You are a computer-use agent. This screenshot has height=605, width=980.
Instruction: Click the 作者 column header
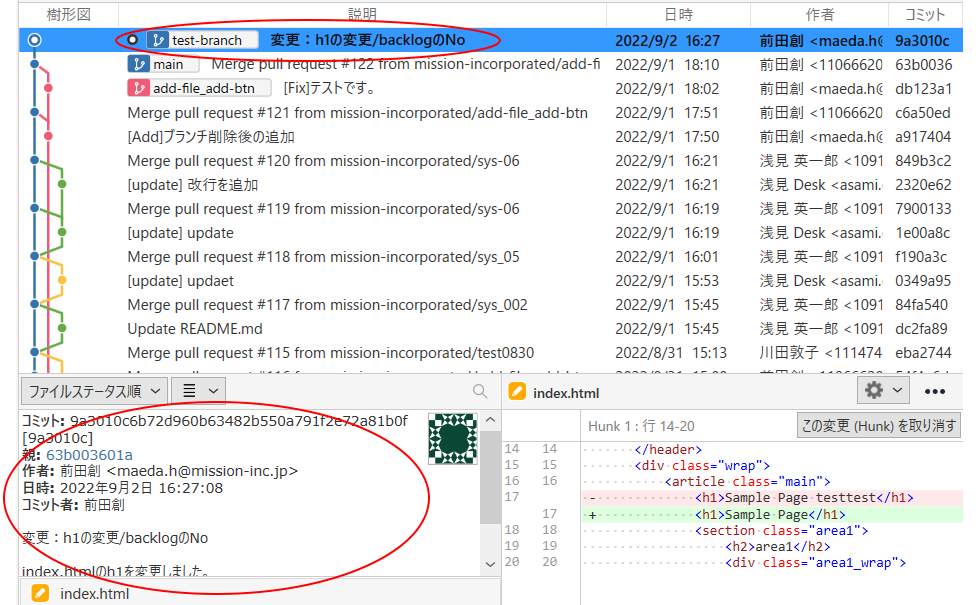click(x=819, y=14)
